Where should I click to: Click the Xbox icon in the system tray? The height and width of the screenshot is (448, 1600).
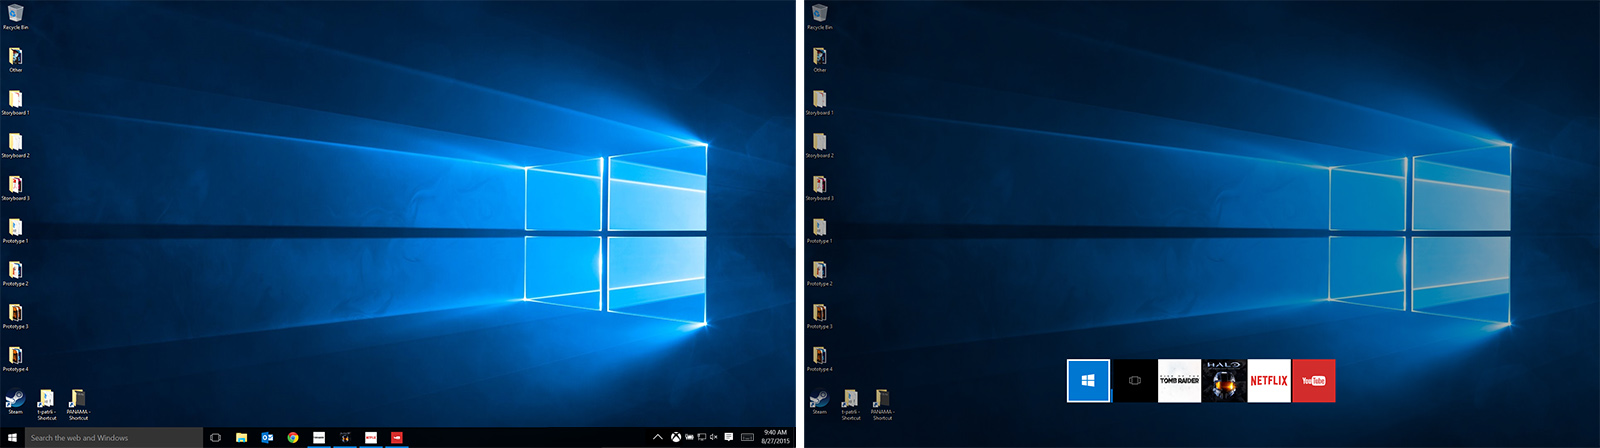click(x=676, y=437)
